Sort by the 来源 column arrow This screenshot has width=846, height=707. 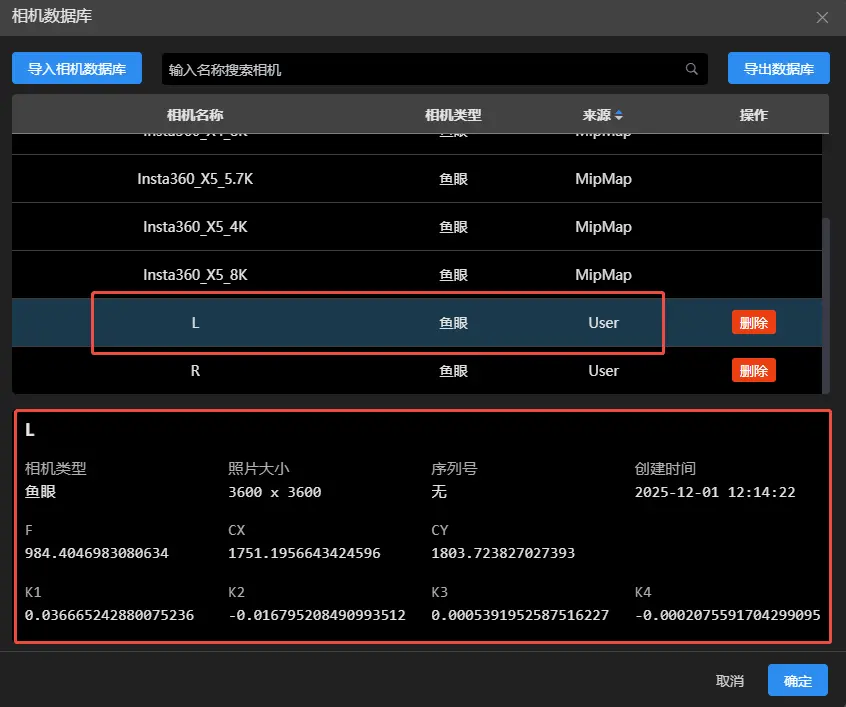618,115
